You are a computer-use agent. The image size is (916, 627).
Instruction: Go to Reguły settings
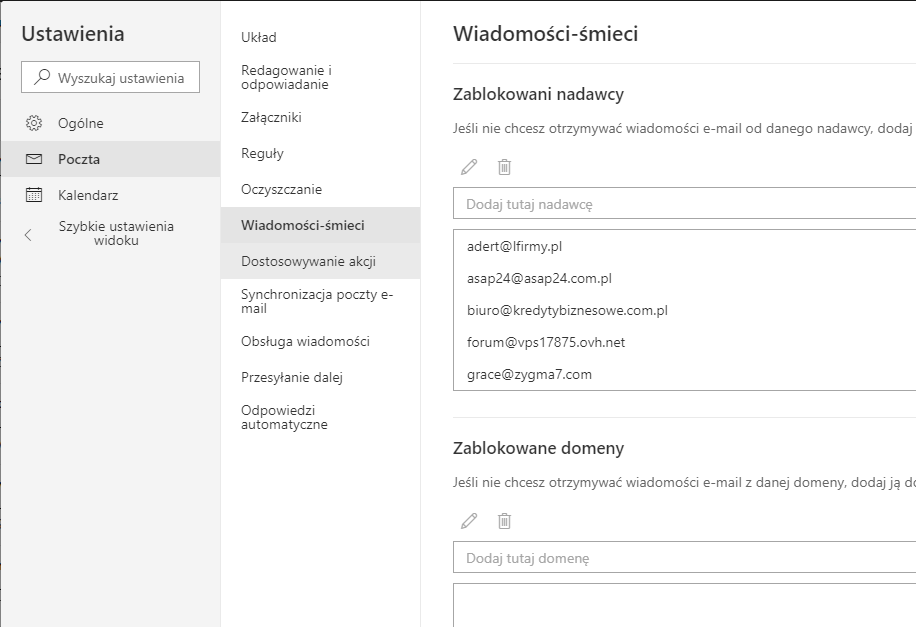point(262,154)
